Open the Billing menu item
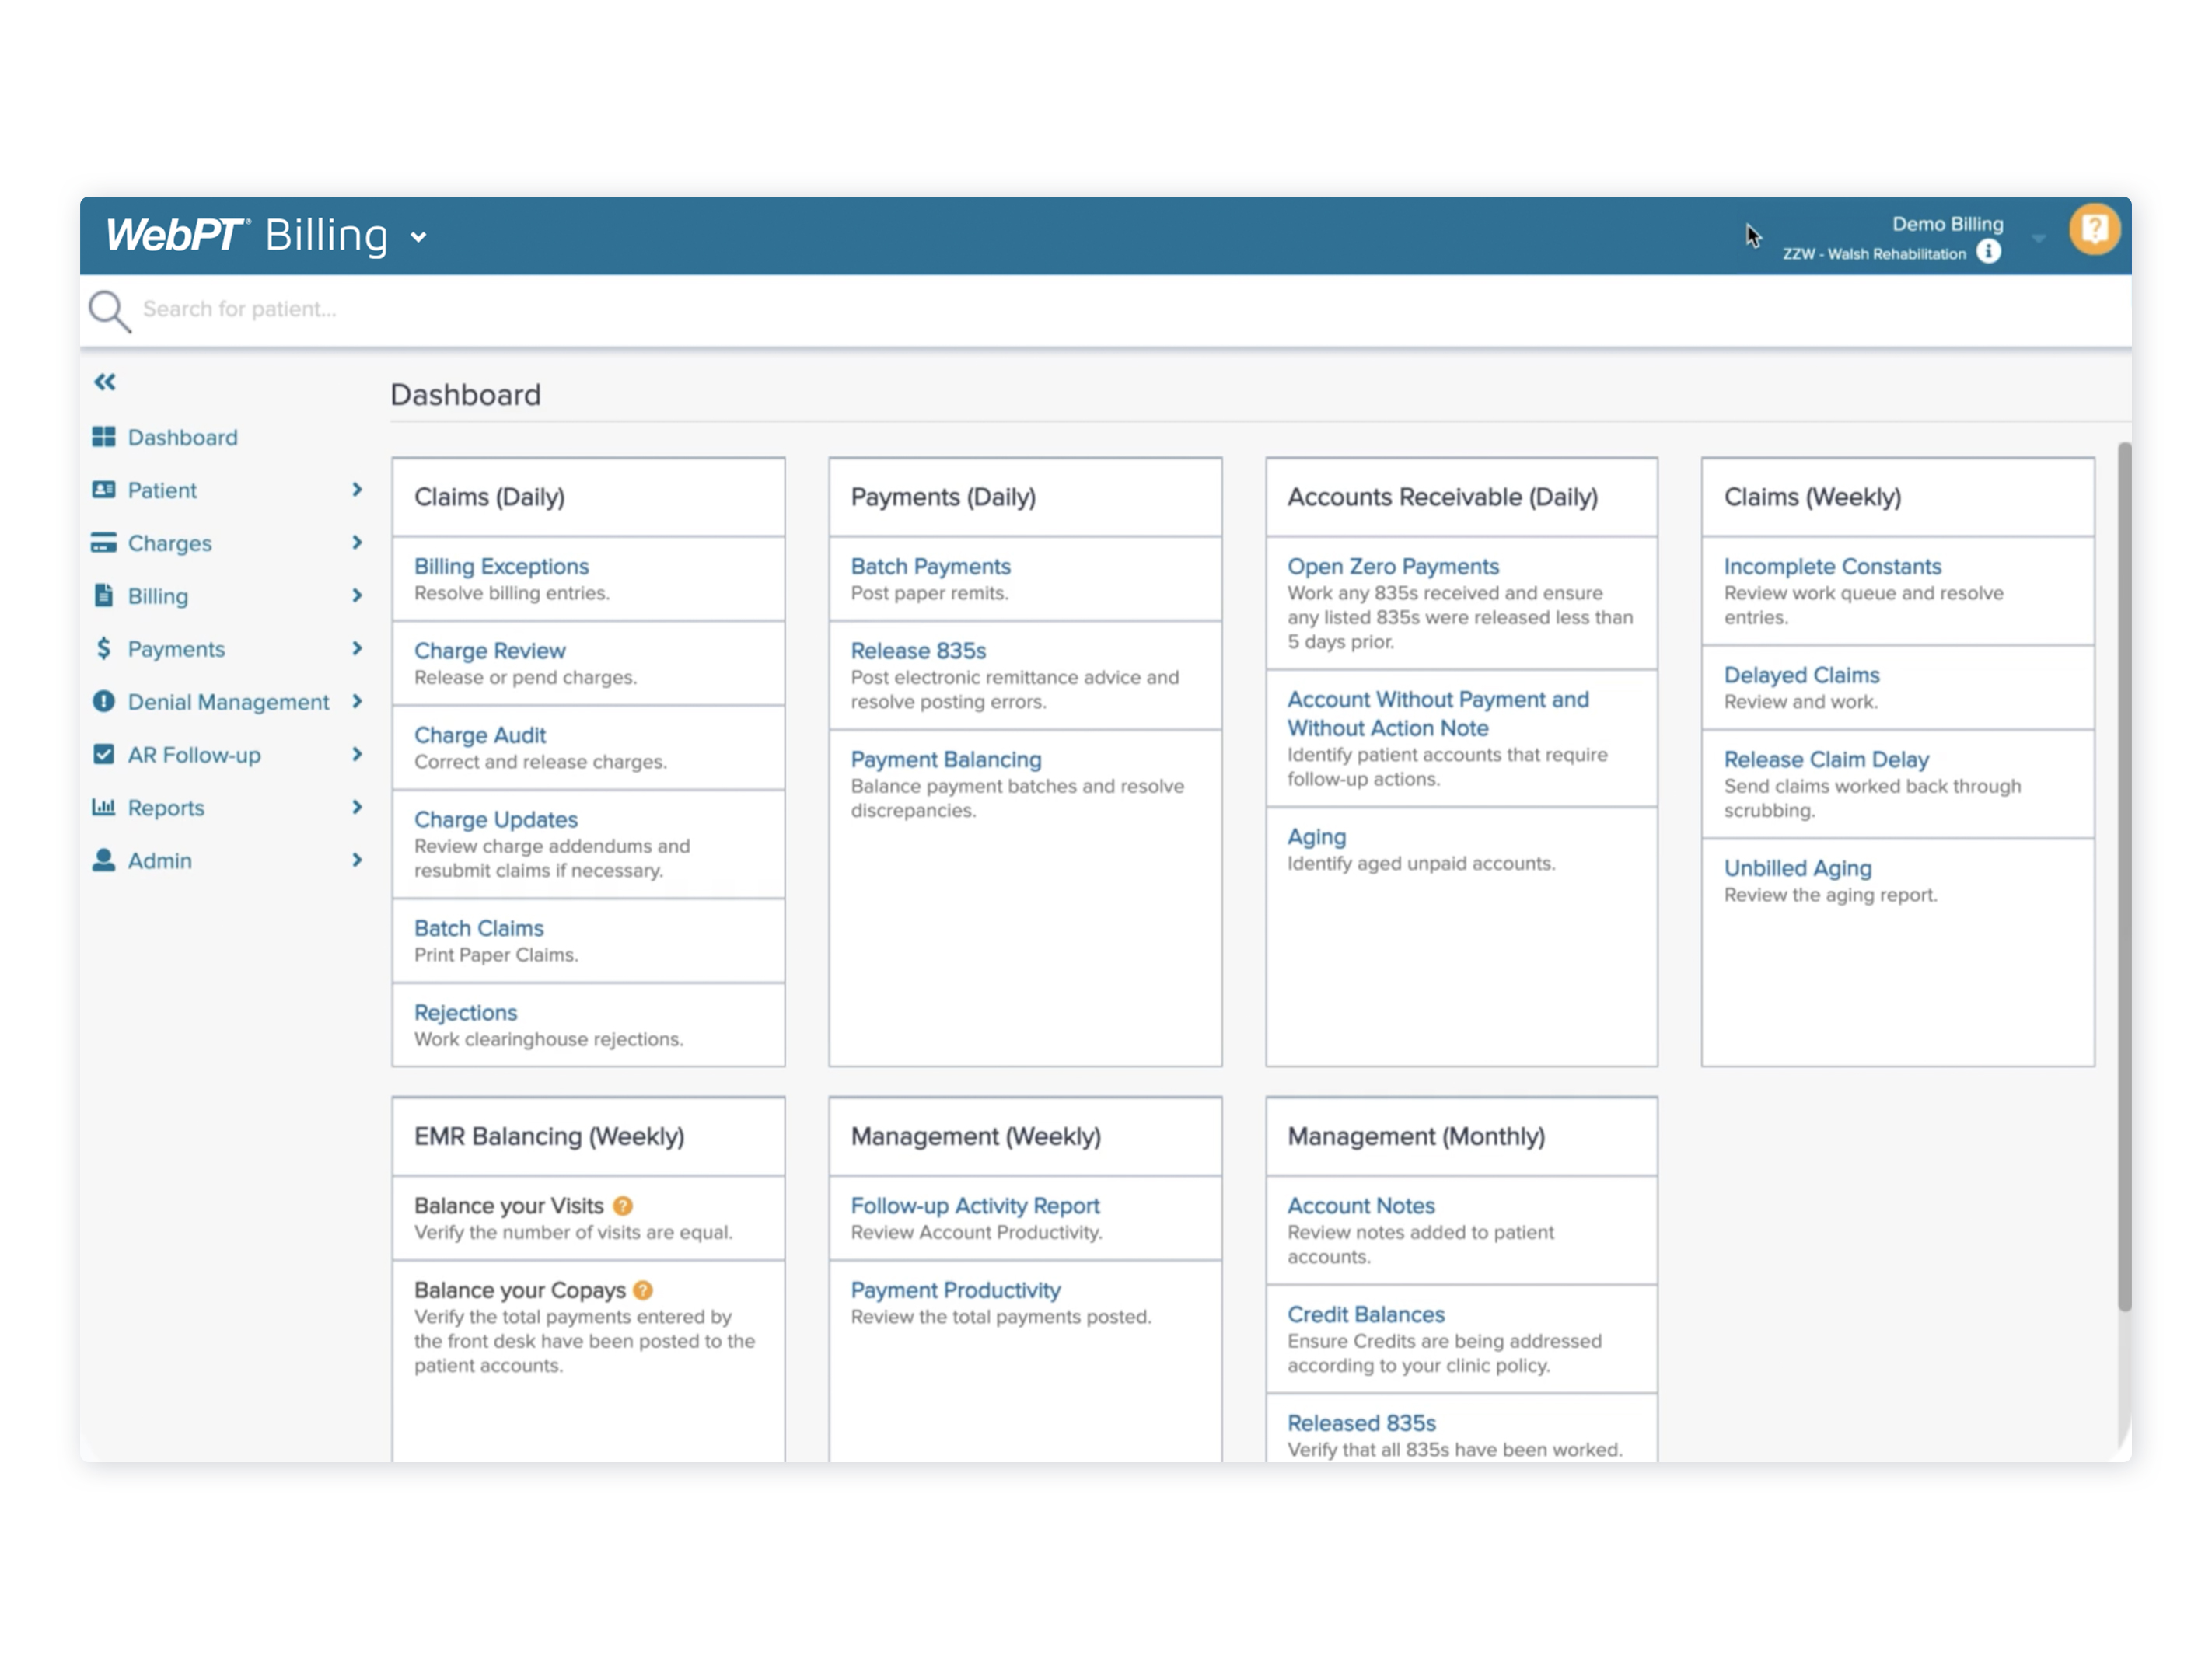 [158, 596]
